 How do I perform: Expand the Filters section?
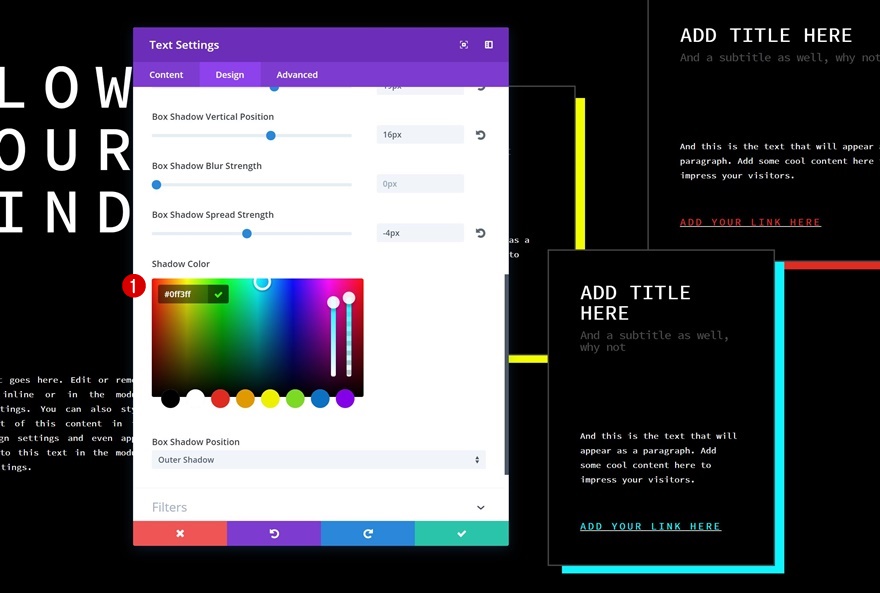[319, 507]
